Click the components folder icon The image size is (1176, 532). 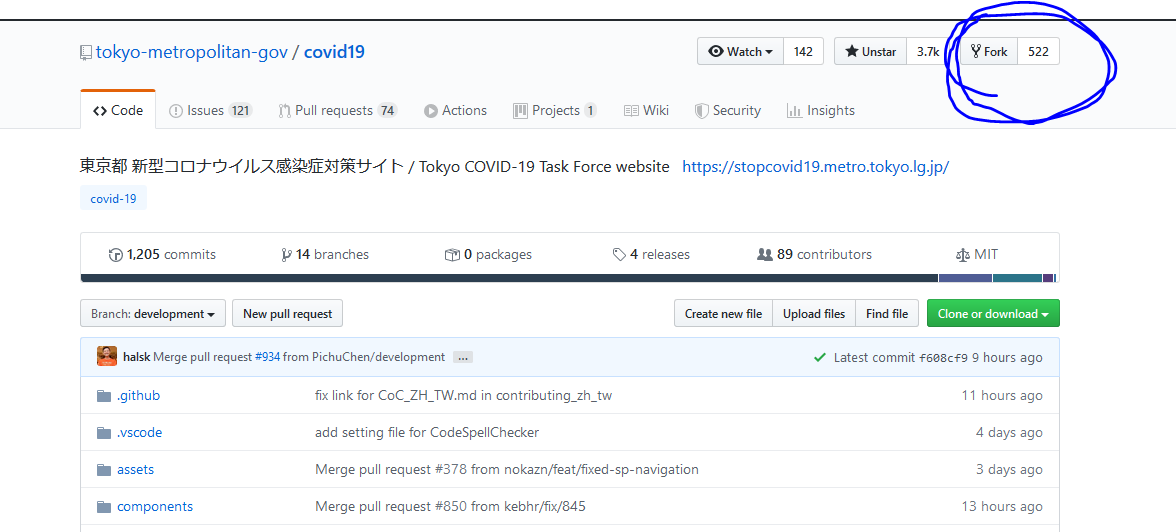point(104,506)
